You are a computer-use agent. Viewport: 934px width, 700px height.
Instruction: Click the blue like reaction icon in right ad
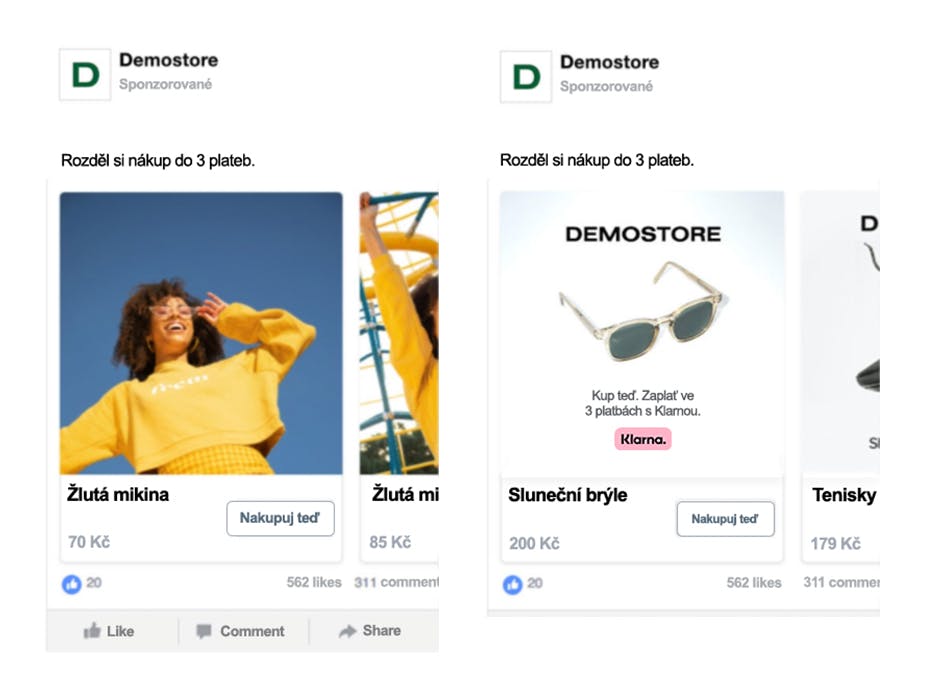[x=512, y=584]
